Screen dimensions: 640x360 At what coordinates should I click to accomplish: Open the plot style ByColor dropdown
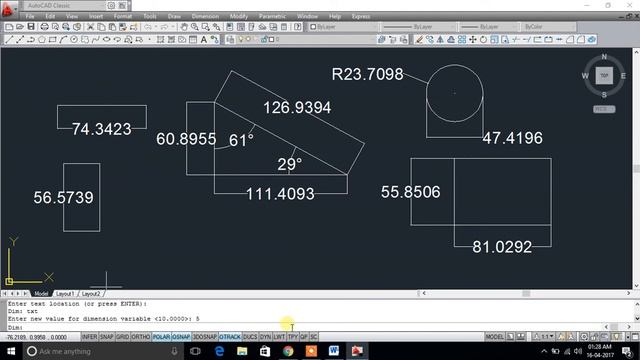549,27
